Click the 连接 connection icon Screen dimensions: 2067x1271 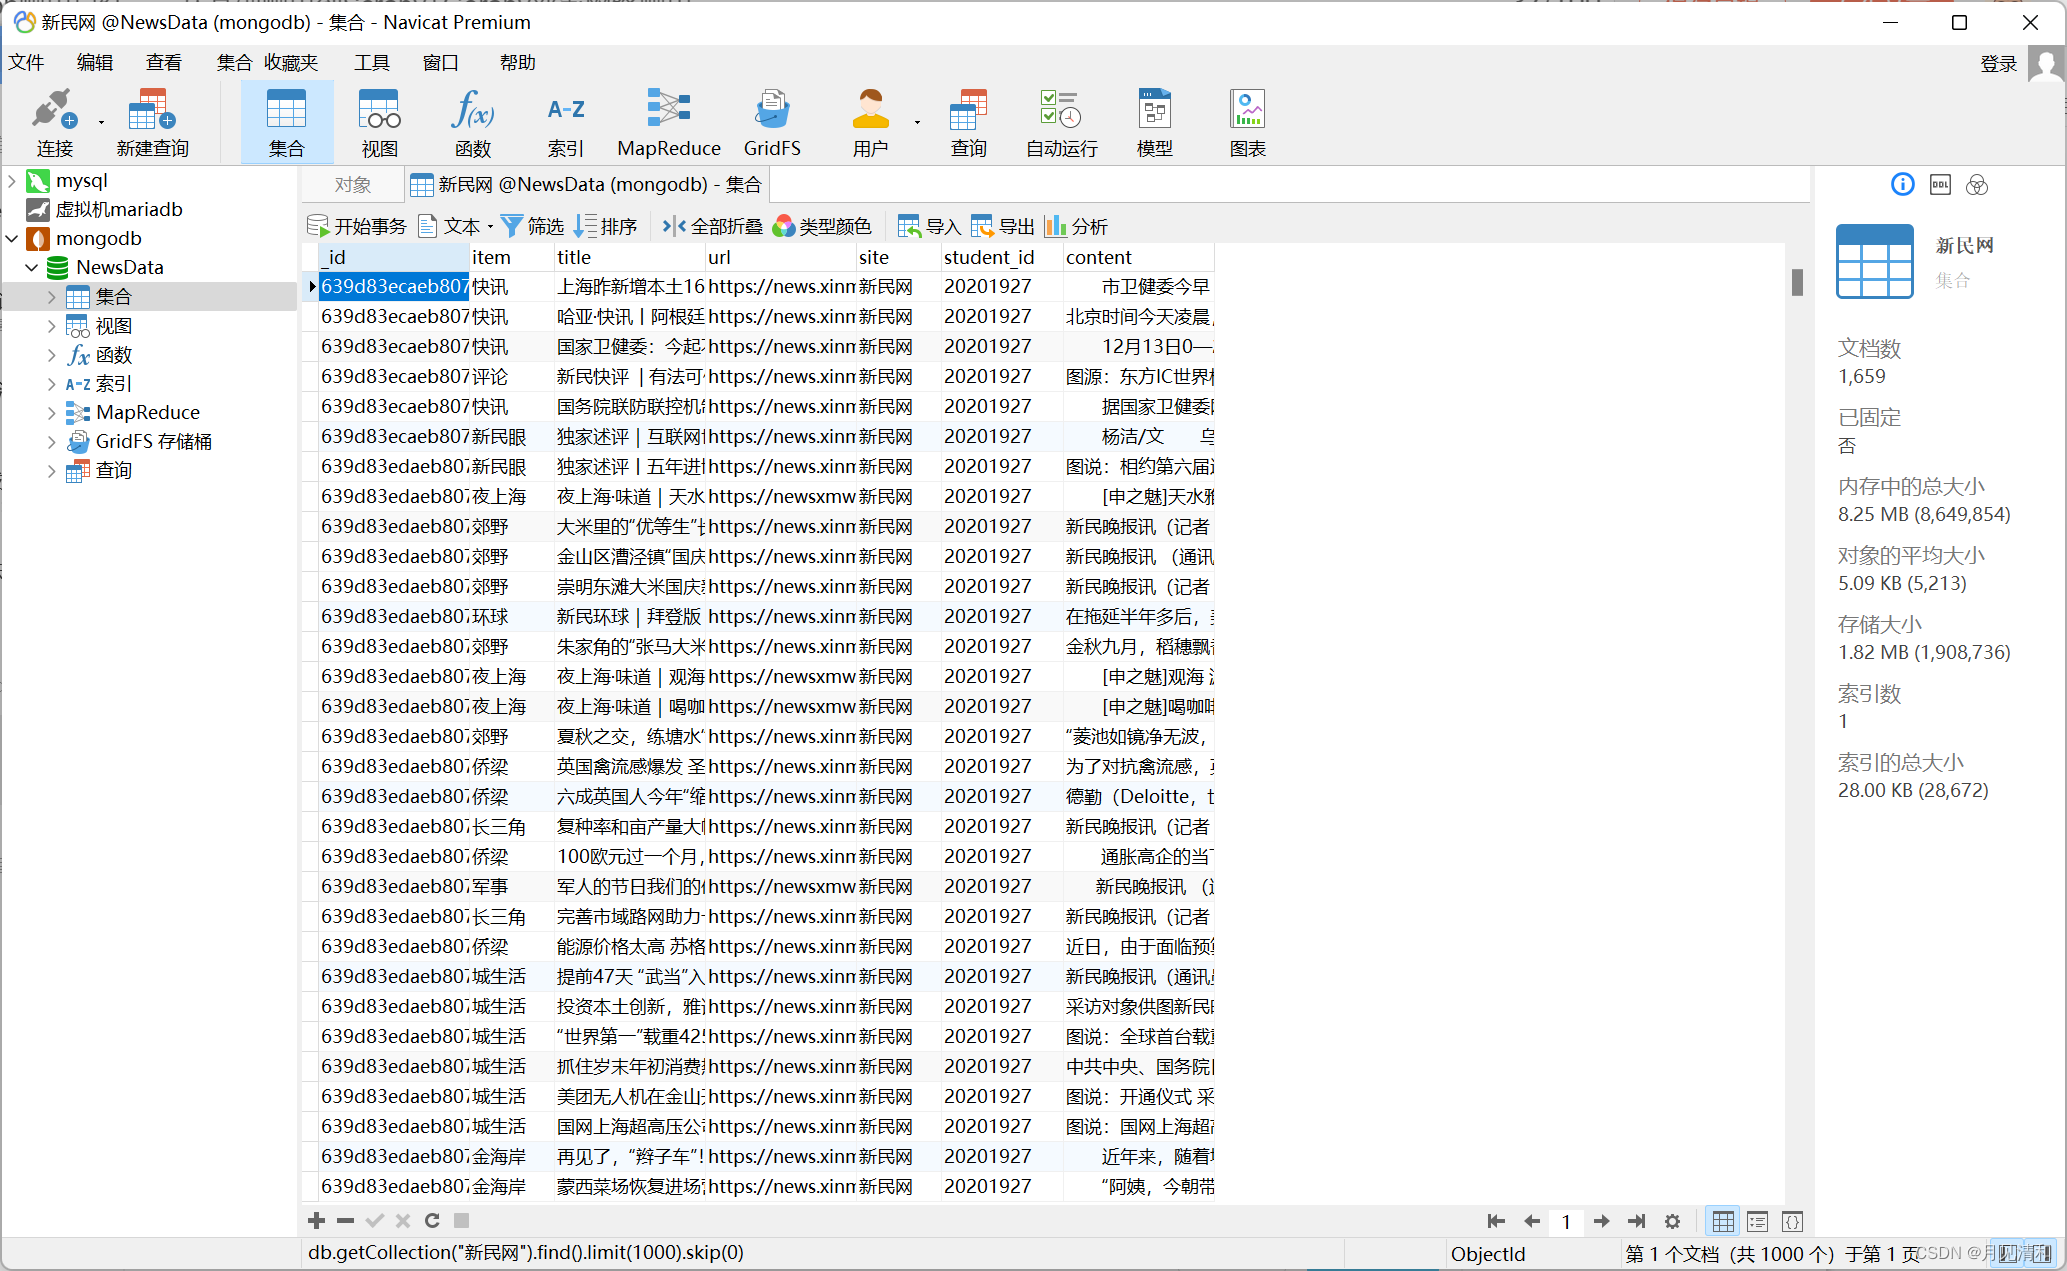[x=54, y=122]
